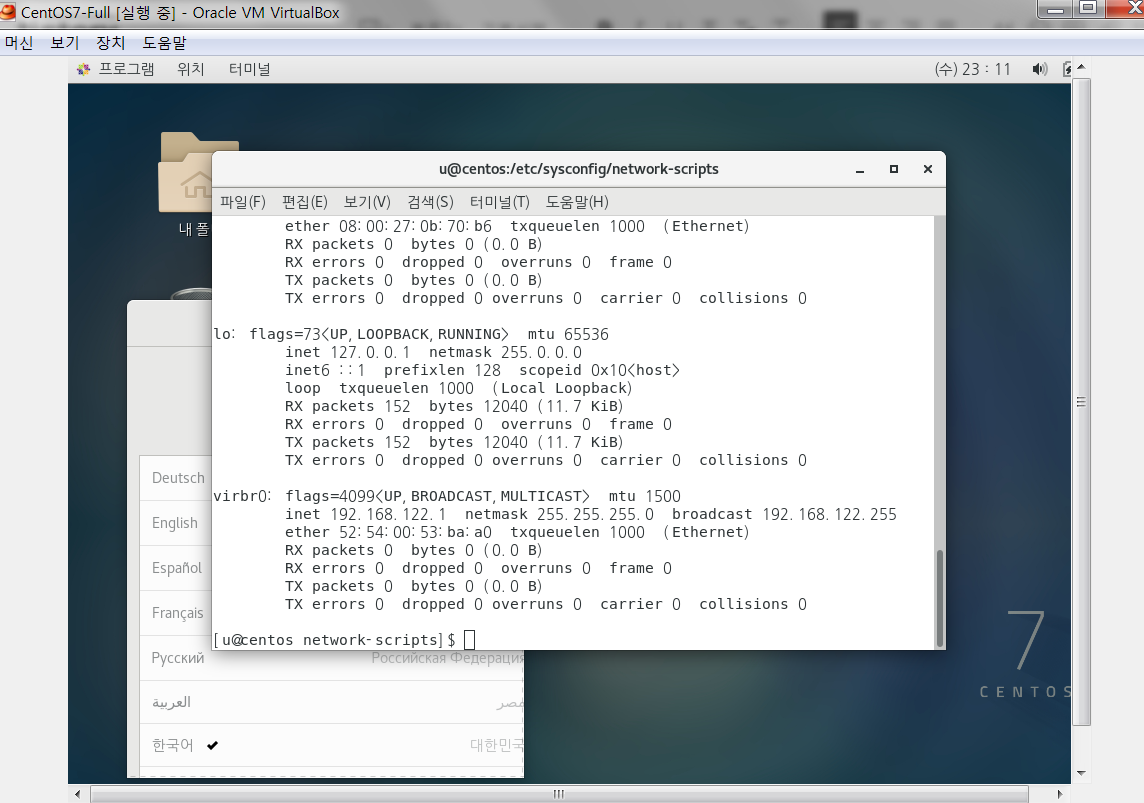Open the 검색(S) menu in the terminal
The image size is (1144, 803).
tap(430, 202)
